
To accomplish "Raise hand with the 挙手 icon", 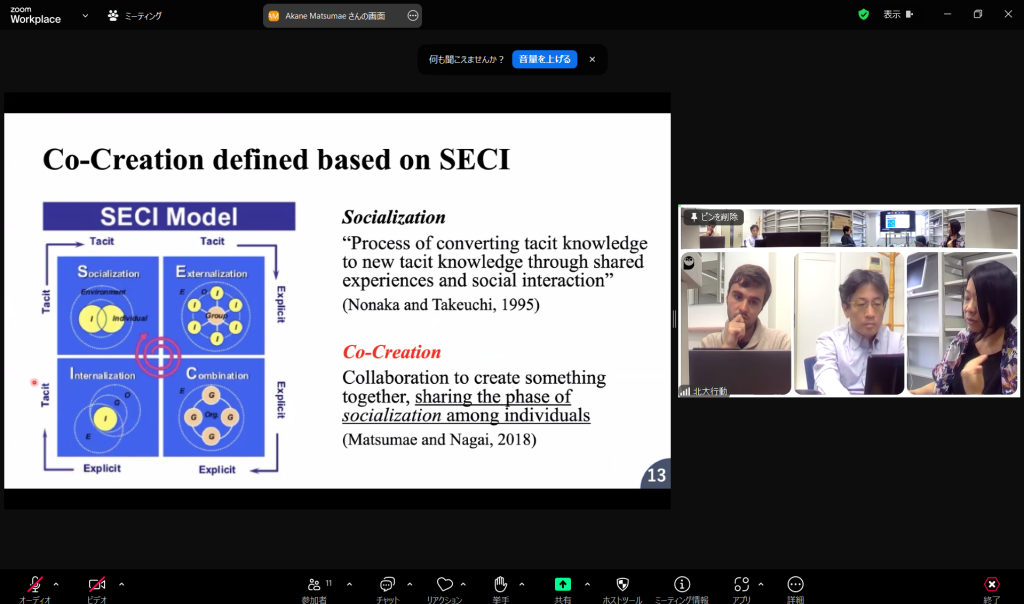I will click(x=501, y=584).
